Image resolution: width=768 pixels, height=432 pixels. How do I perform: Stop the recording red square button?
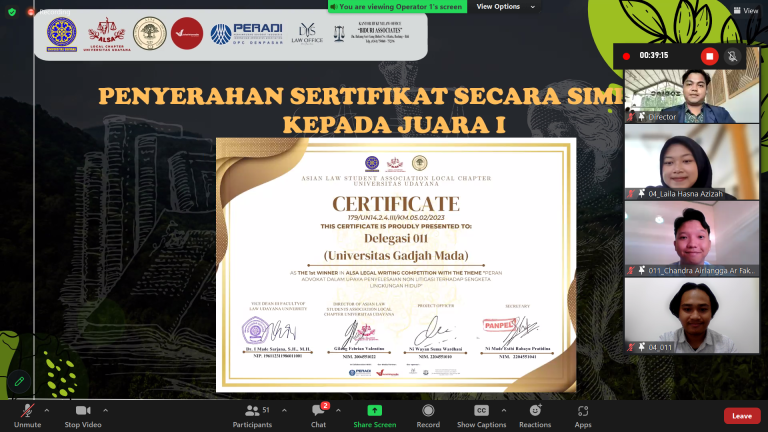pos(709,56)
